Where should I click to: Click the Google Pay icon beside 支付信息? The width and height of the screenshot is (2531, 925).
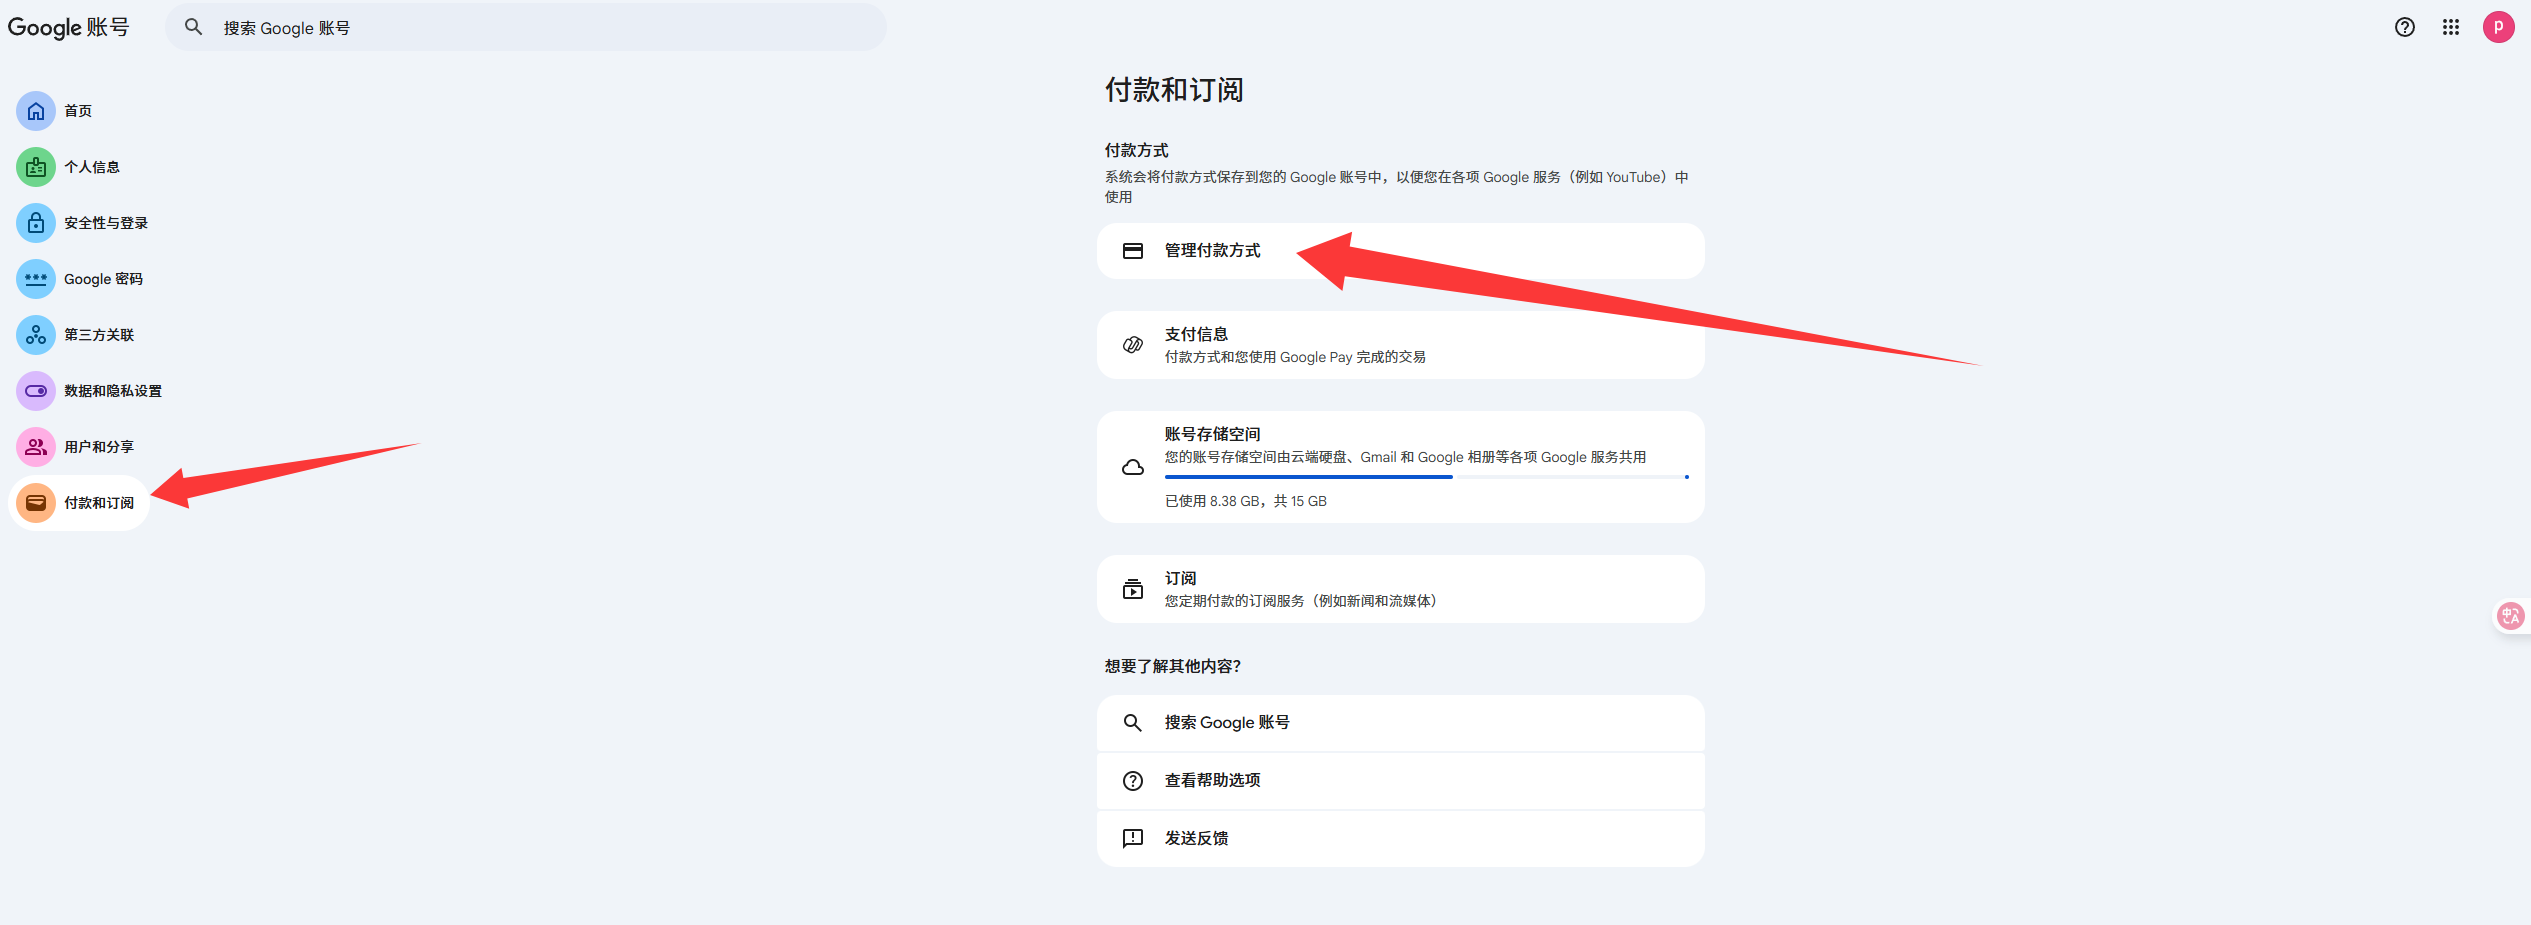point(1133,345)
